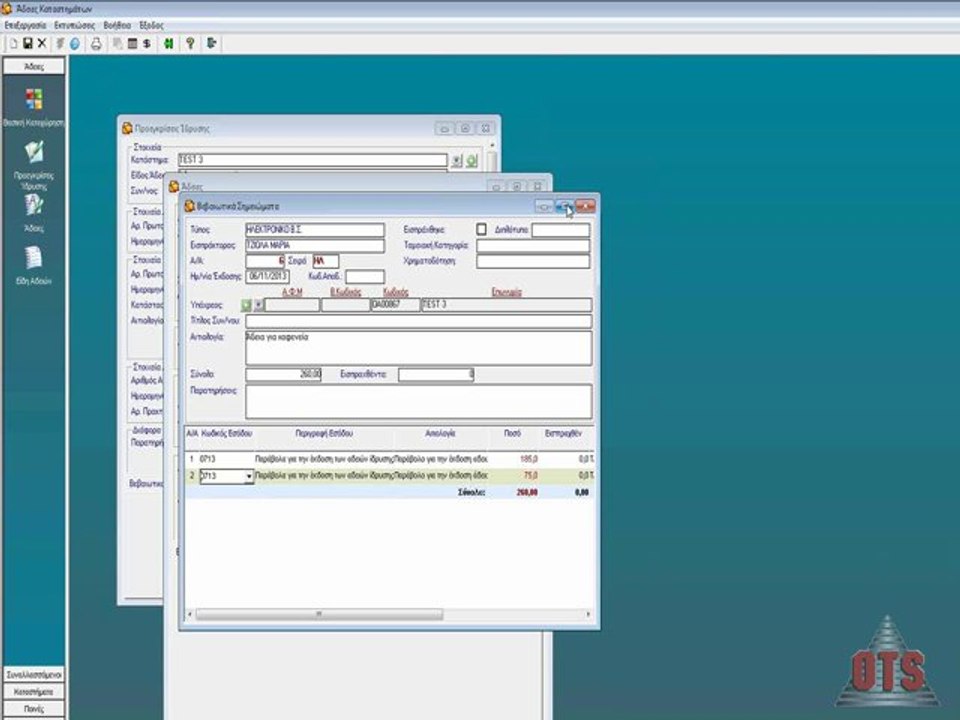Open Είδη Αδειών sidebar page icon
Image resolution: width=960 pixels, height=720 pixels.
(34, 258)
